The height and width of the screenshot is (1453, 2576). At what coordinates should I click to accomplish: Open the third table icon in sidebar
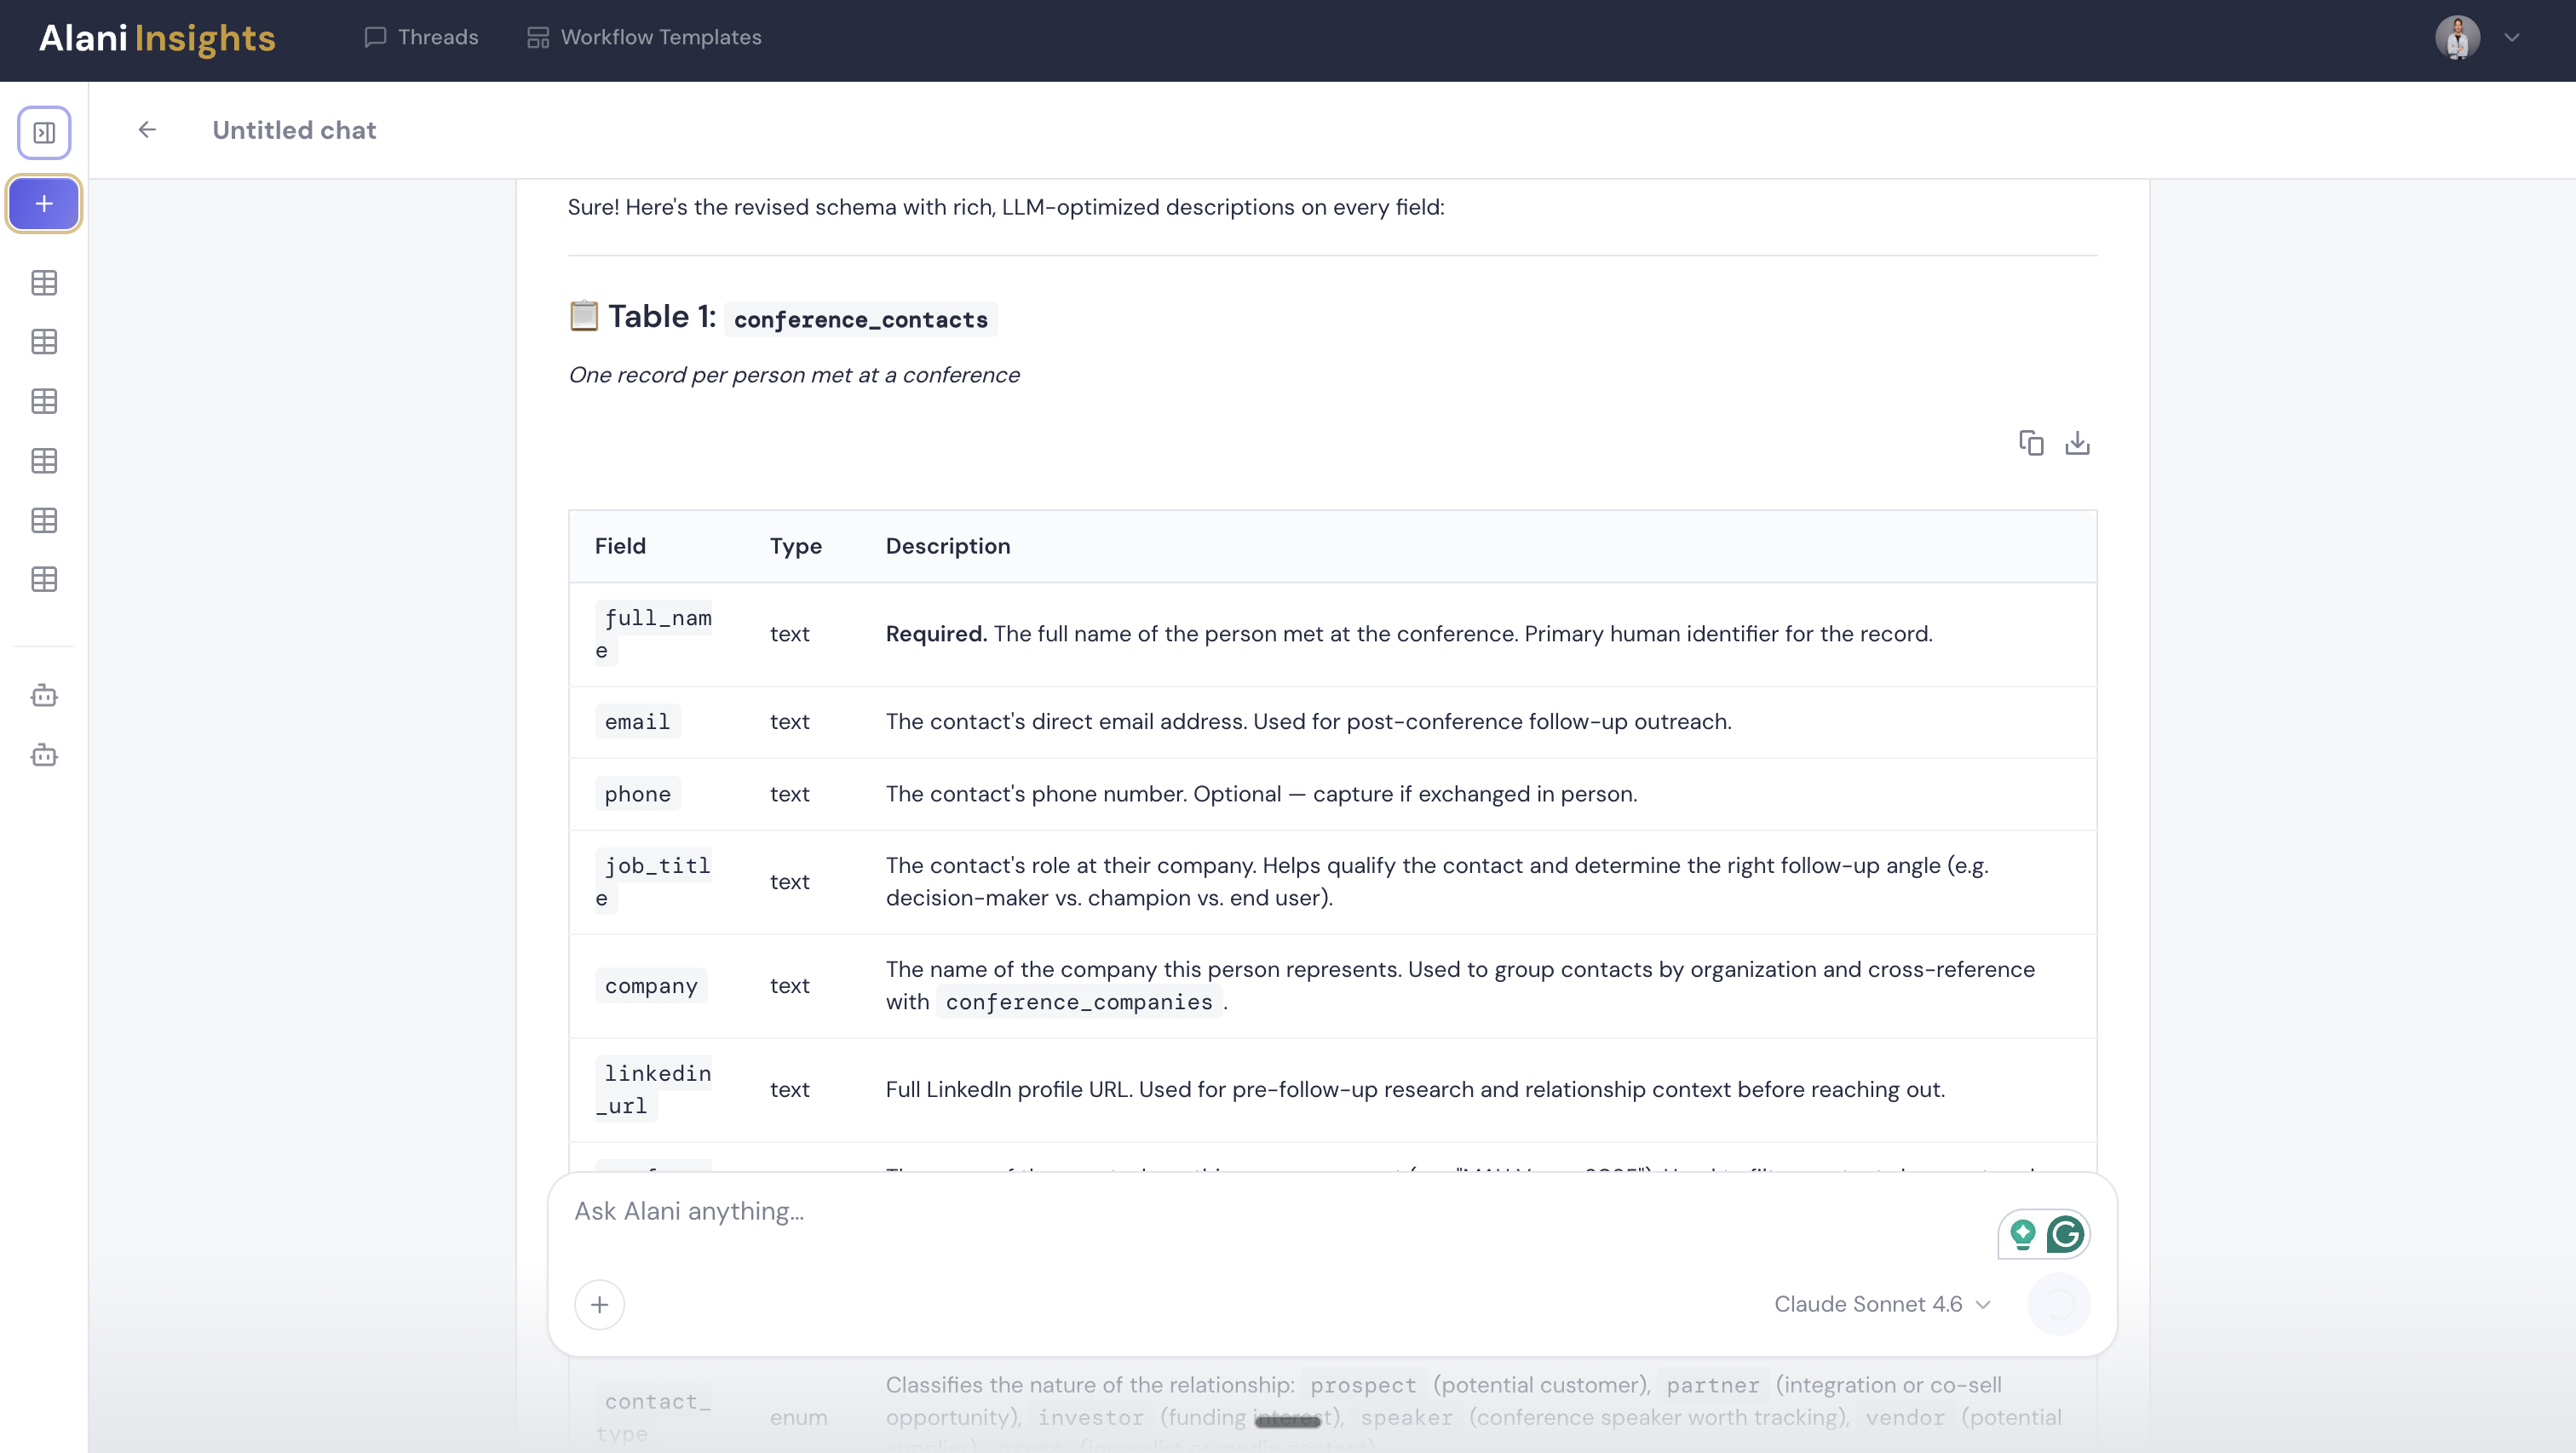[x=44, y=402]
